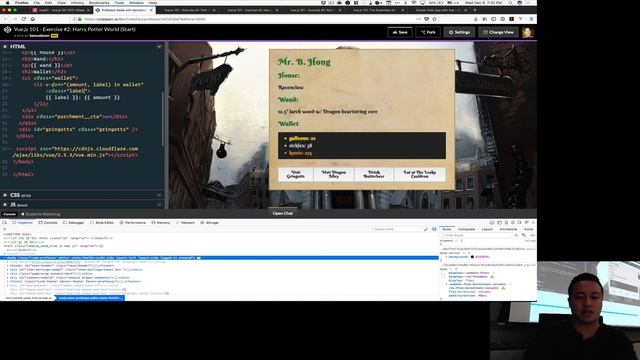Click the Visit Gringotts button
The image size is (640, 360).
pos(296,174)
